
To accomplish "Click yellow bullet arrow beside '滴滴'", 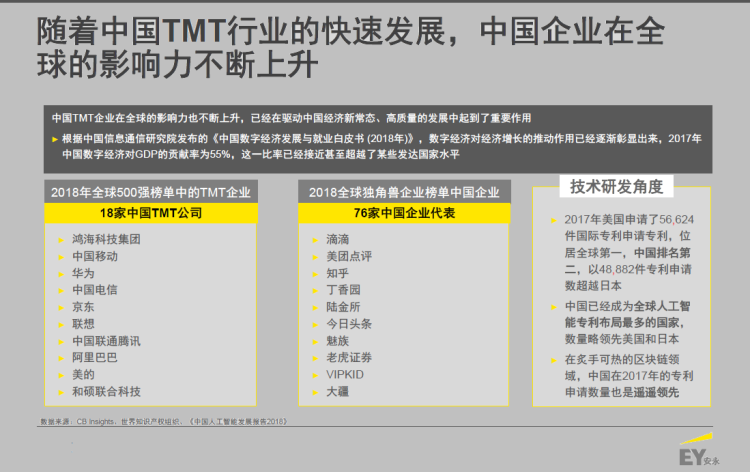I will tap(315, 240).
